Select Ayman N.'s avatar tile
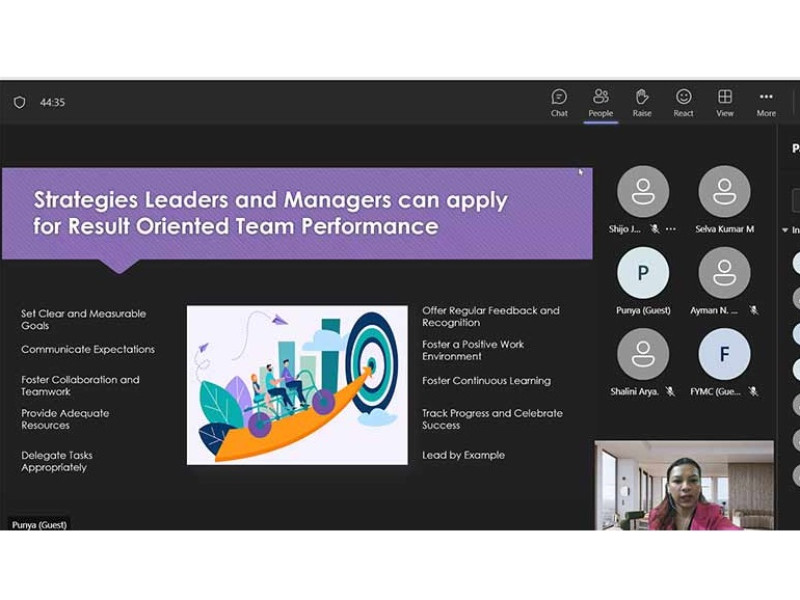 pos(724,272)
